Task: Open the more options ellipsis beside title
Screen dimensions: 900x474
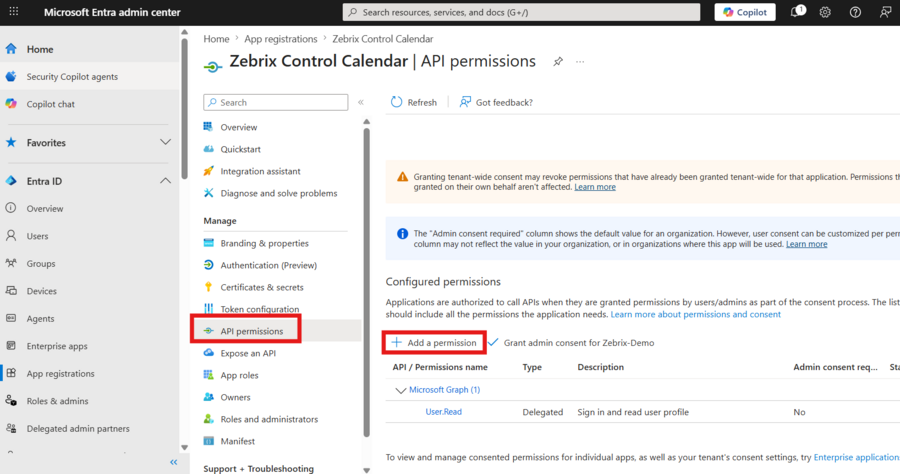Action: tap(580, 61)
